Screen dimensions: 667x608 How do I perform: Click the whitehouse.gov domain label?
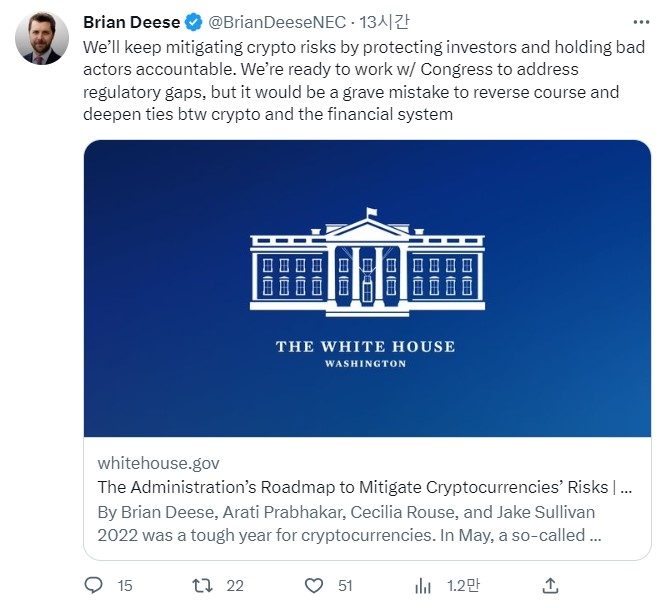click(x=158, y=463)
